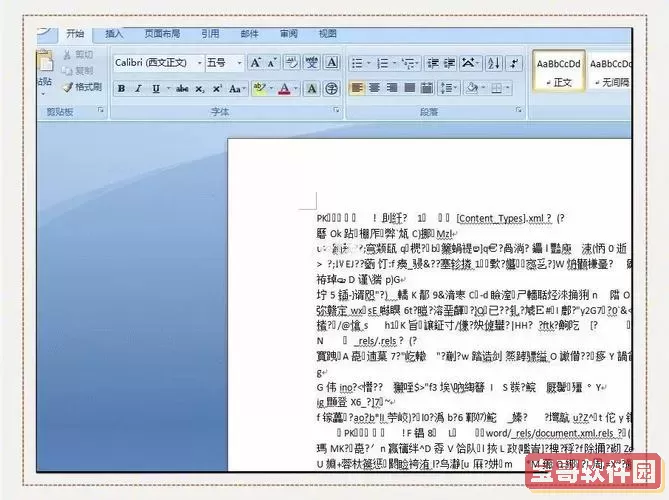Open the font color dropdown arrow

point(295,89)
